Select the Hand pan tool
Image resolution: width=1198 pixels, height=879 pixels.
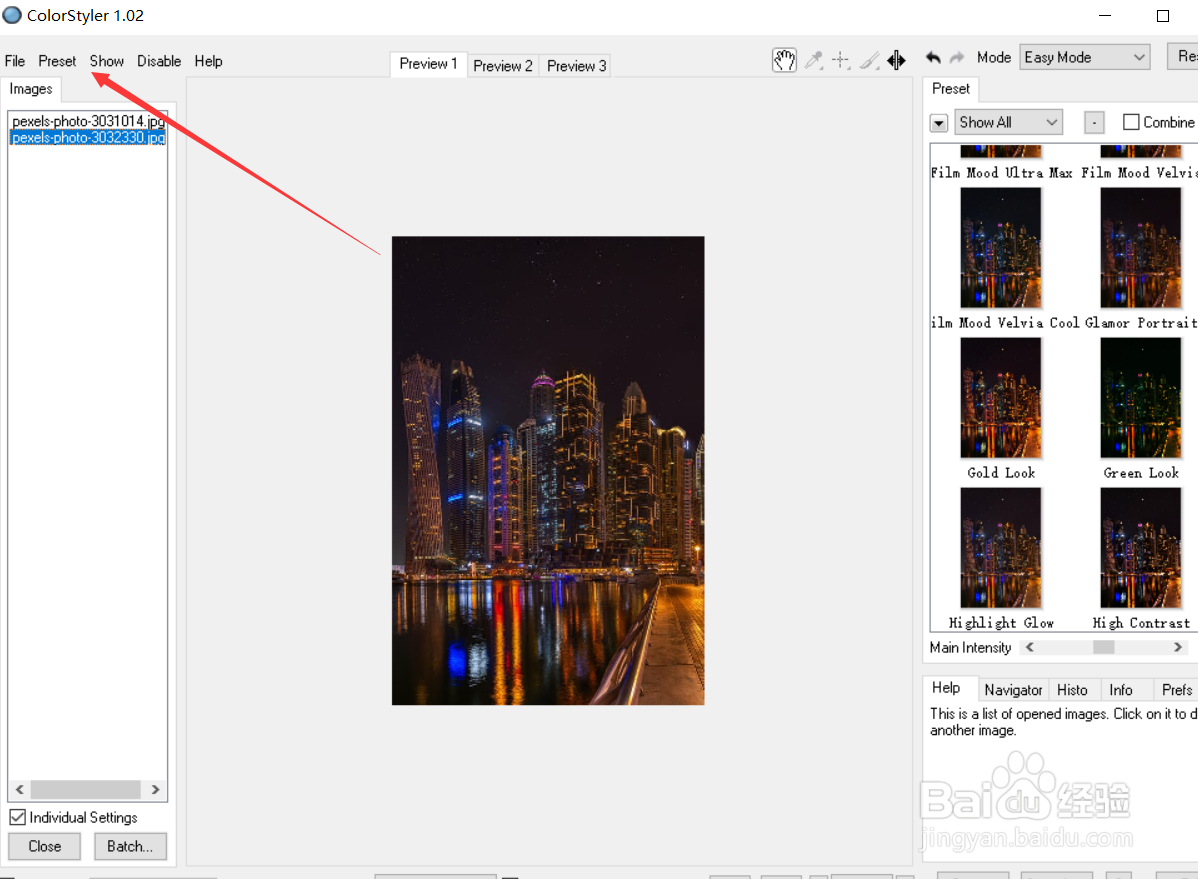pyautogui.click(x=784, y=60)
